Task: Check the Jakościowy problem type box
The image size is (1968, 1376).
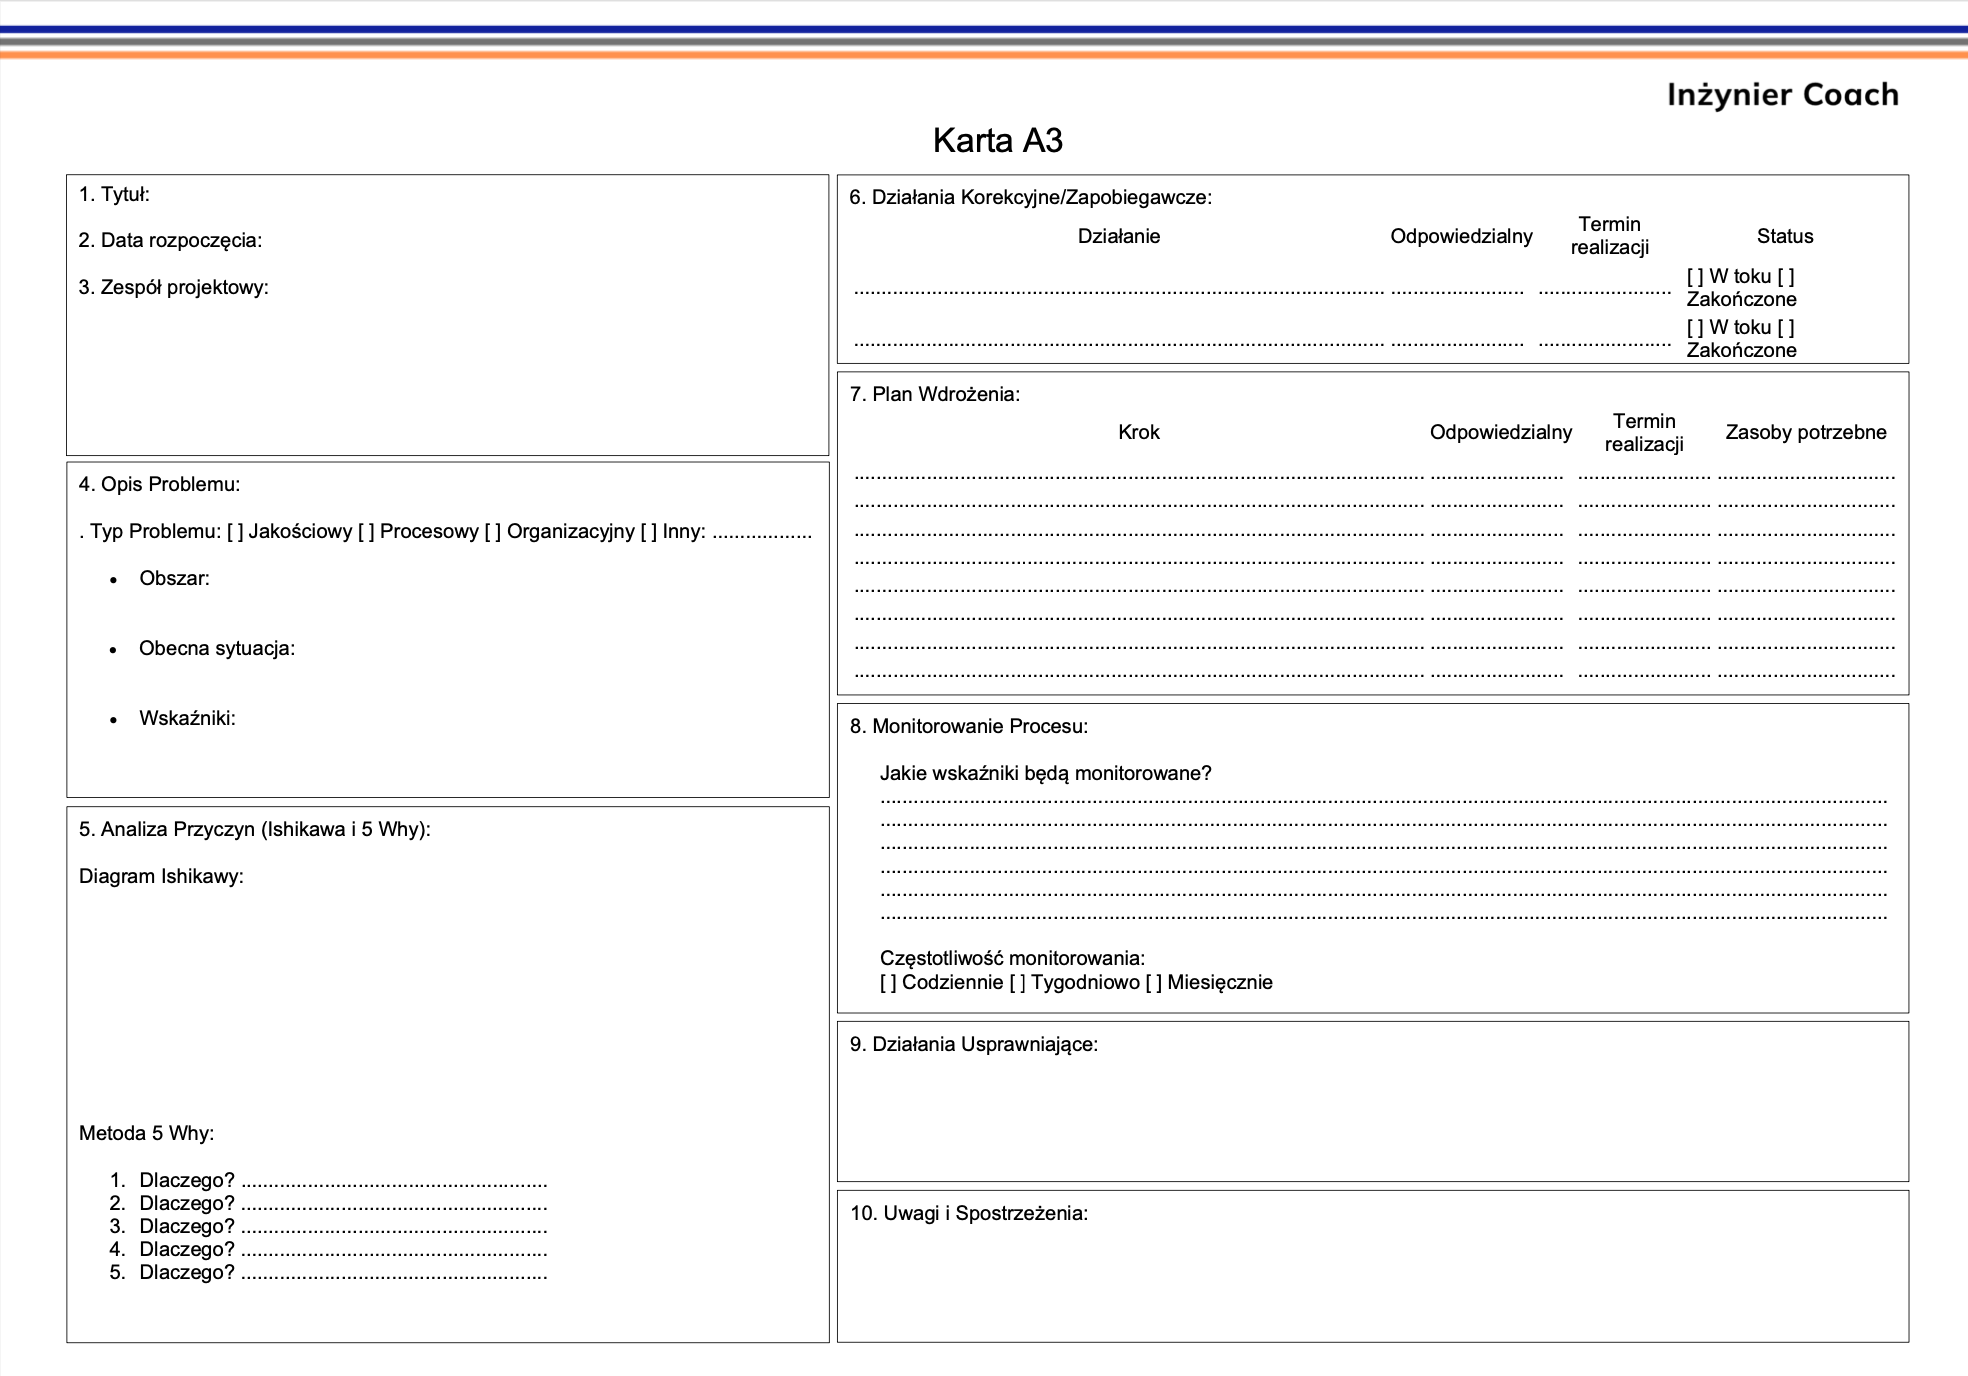Action: (235, 532)
